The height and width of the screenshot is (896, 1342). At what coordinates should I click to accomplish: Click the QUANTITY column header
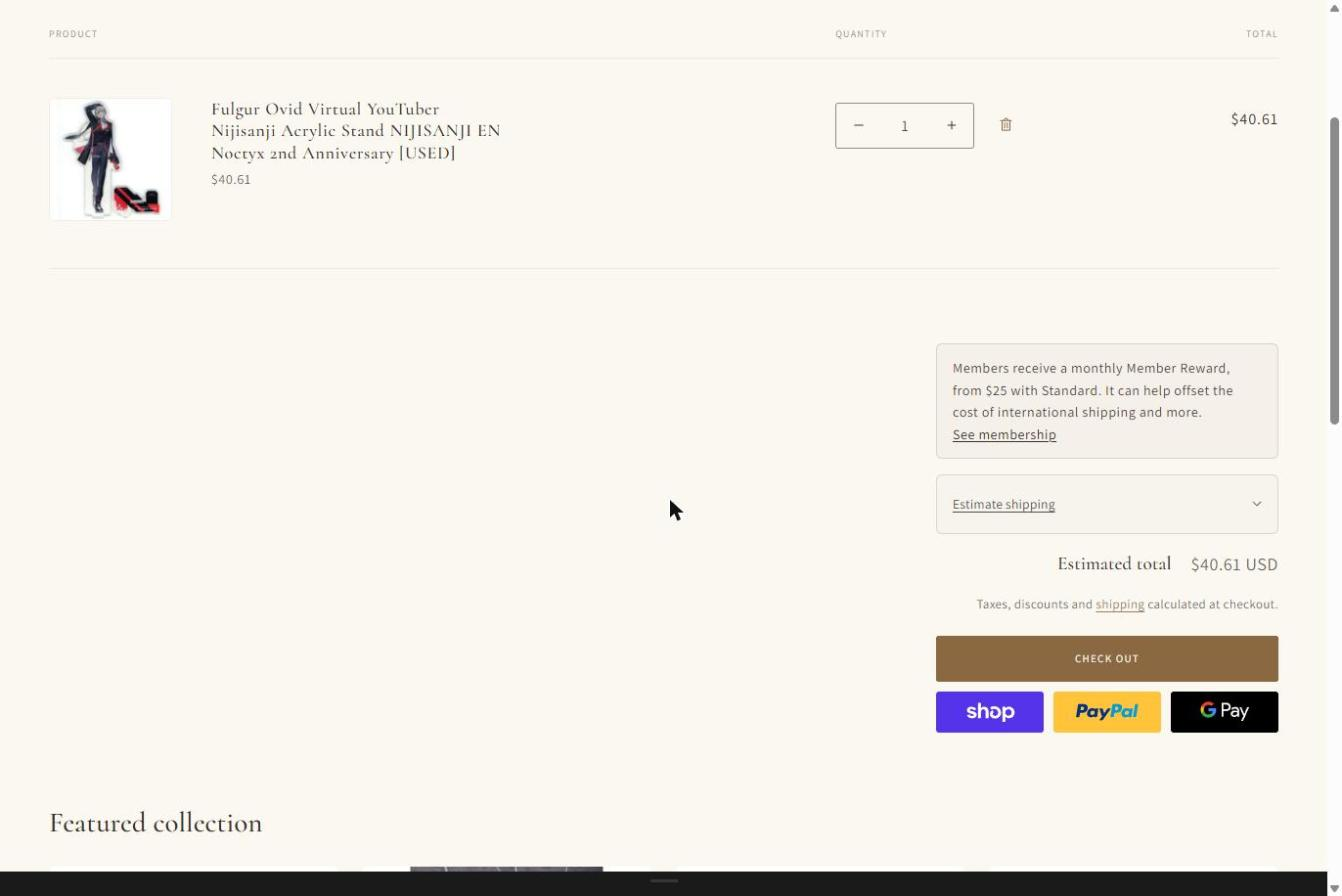[861, 34]
